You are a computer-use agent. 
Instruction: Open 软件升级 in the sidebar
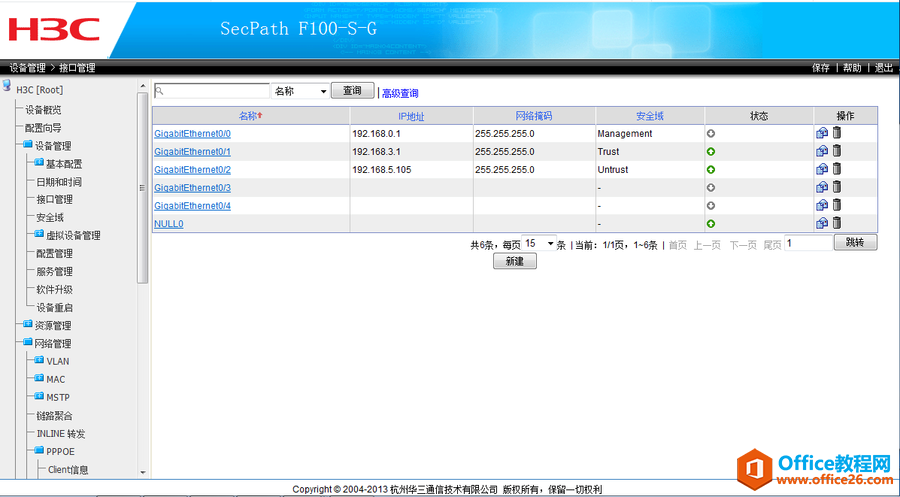click(55, 289)
